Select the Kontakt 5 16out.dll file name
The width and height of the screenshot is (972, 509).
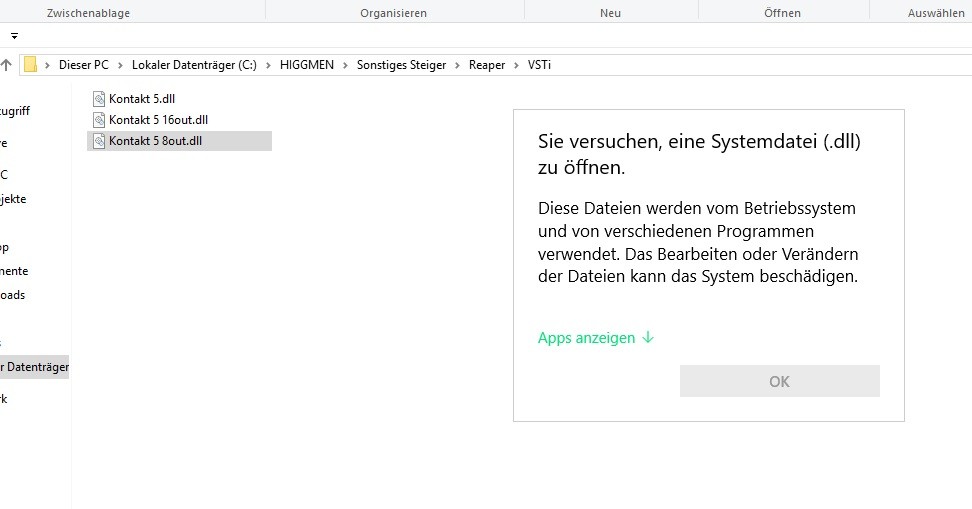pyautogui.click(x=158, y=120)
